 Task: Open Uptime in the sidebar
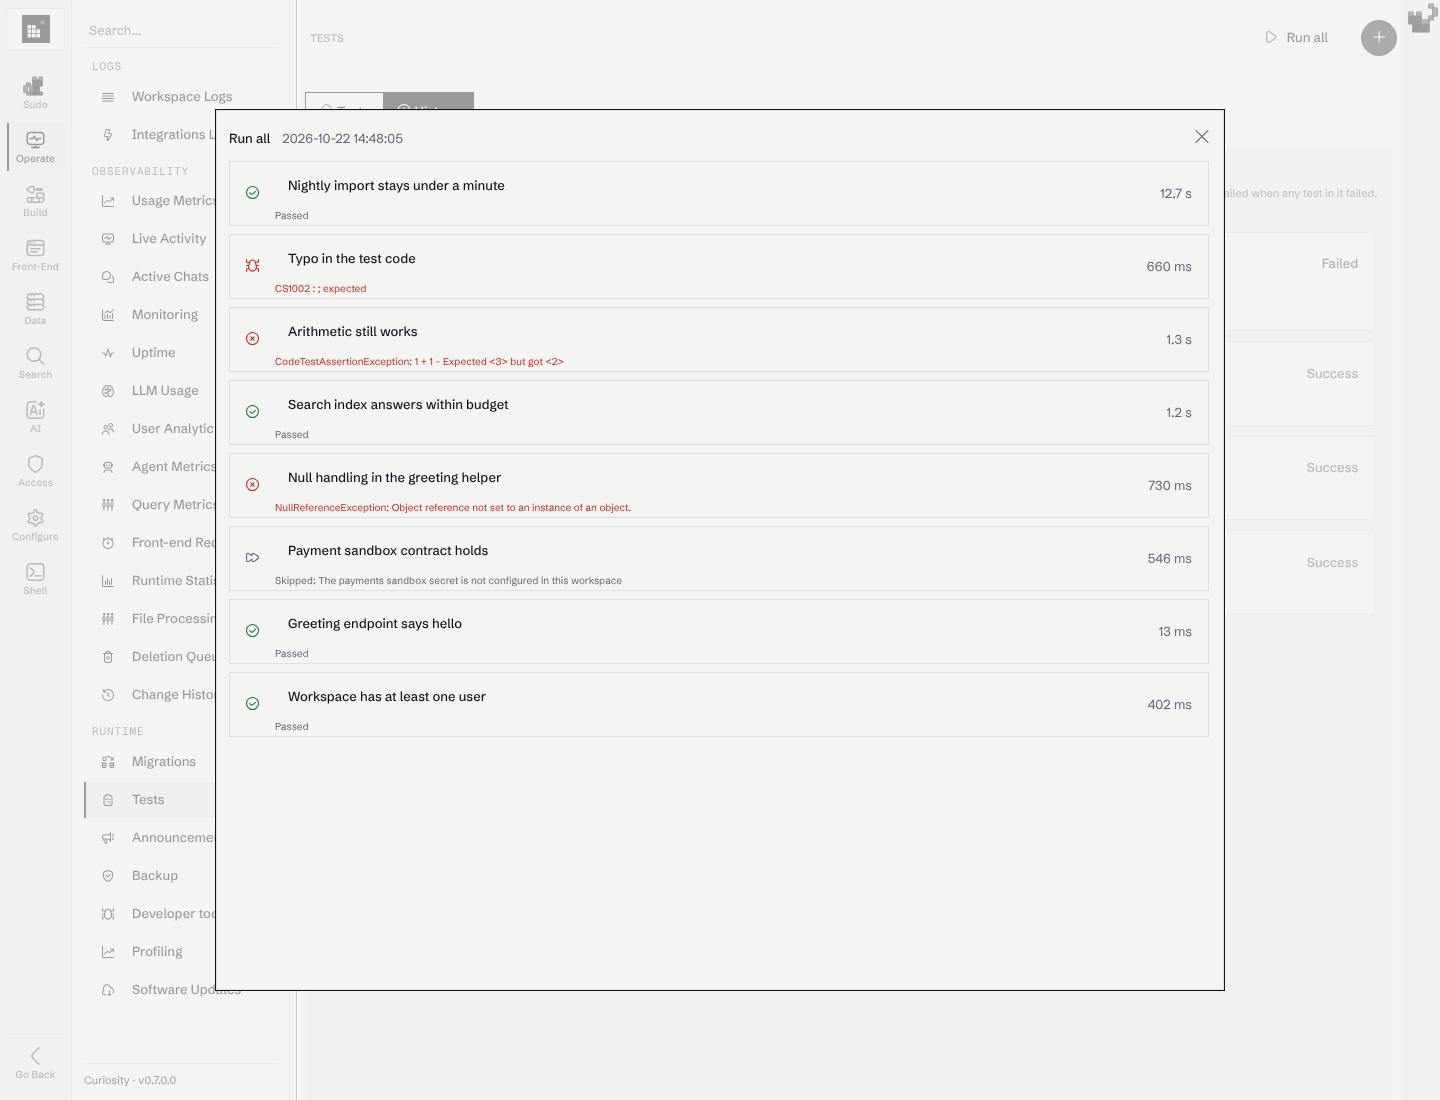153,353
